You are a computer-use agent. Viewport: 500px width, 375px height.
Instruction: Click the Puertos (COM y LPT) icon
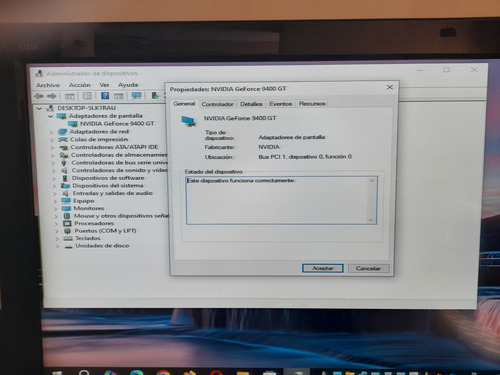pyautogui.click(x=67, y=231)
